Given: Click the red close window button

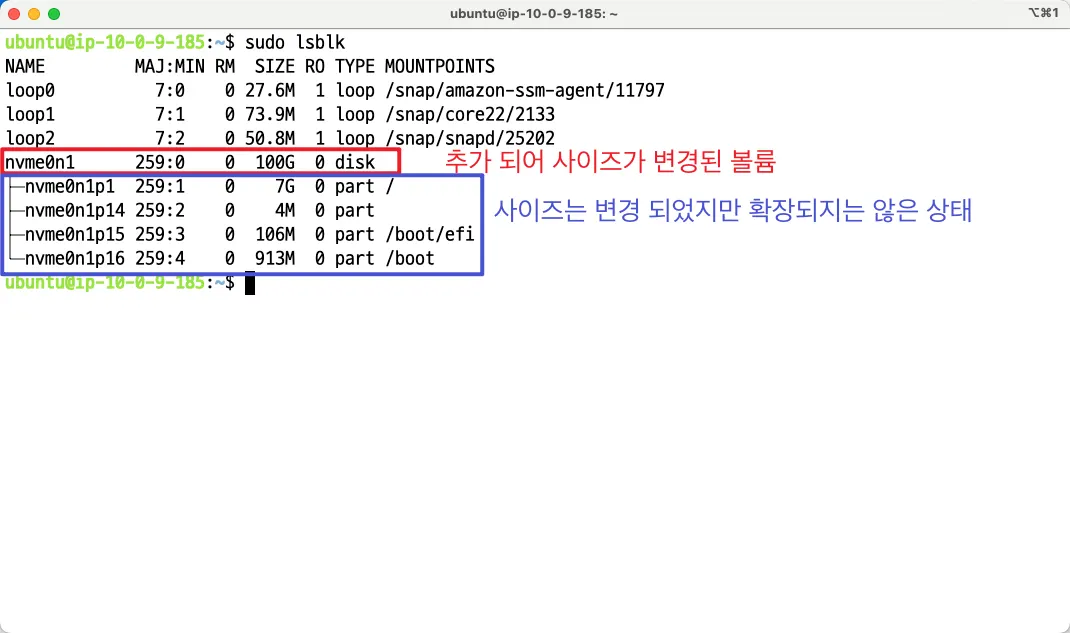Looking at the screenshot, I should pos(14,14).
